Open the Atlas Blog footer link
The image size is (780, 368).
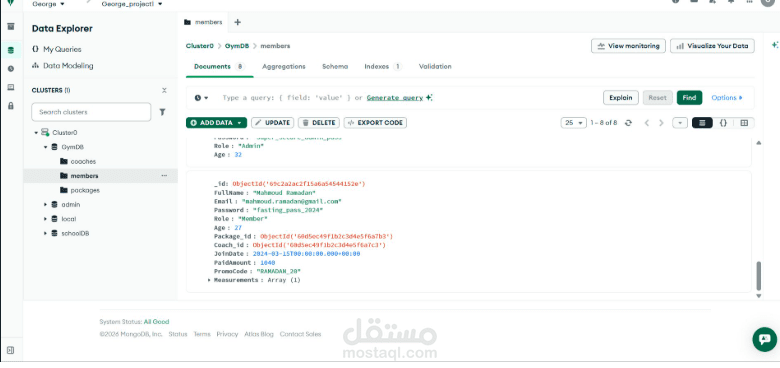coord(259,335)
